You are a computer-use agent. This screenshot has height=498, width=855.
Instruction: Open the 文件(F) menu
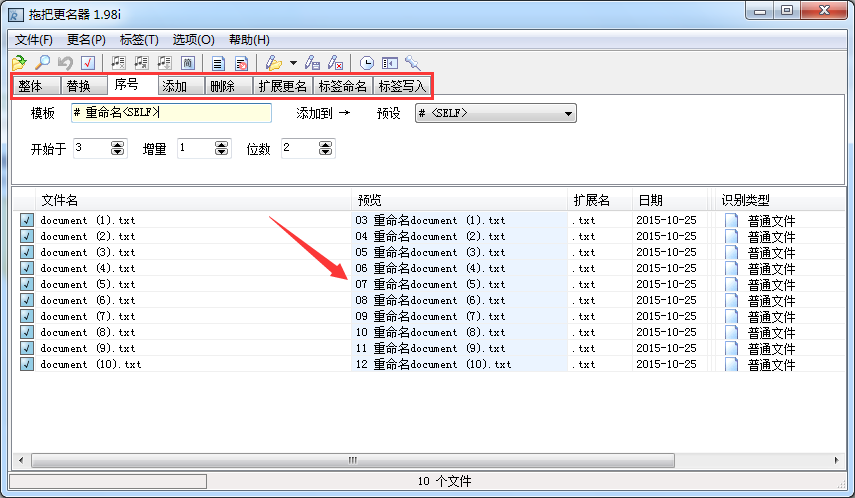click(x=34, y=40)
